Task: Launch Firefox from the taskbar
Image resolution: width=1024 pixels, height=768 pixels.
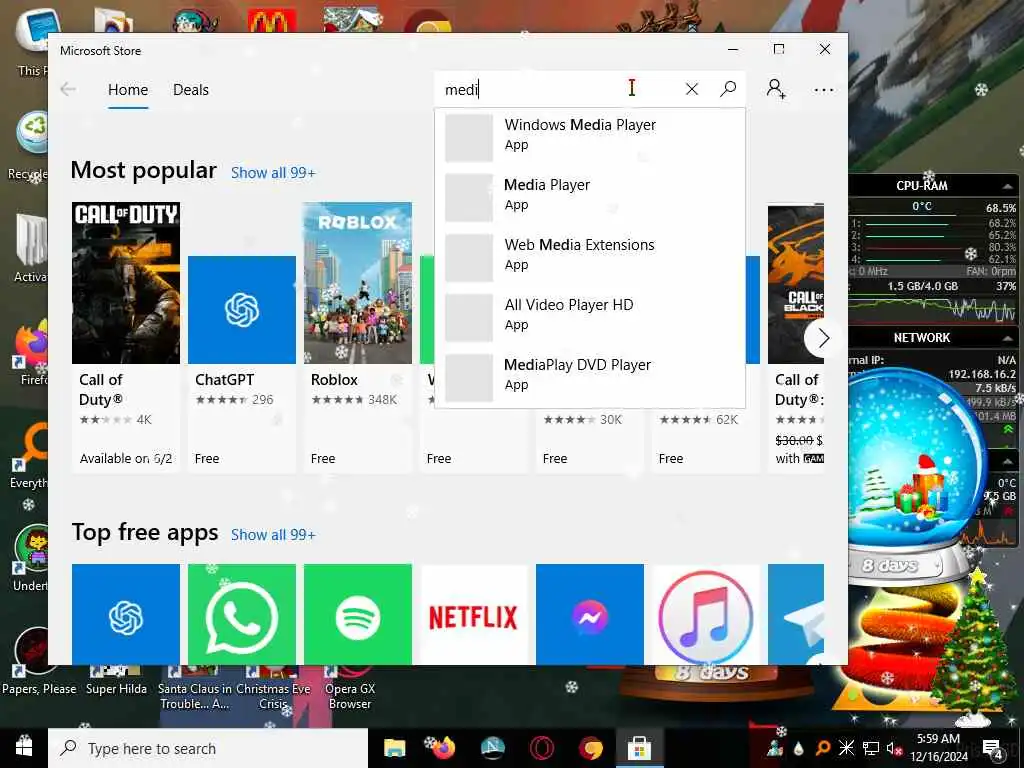Action: (443, 748)
